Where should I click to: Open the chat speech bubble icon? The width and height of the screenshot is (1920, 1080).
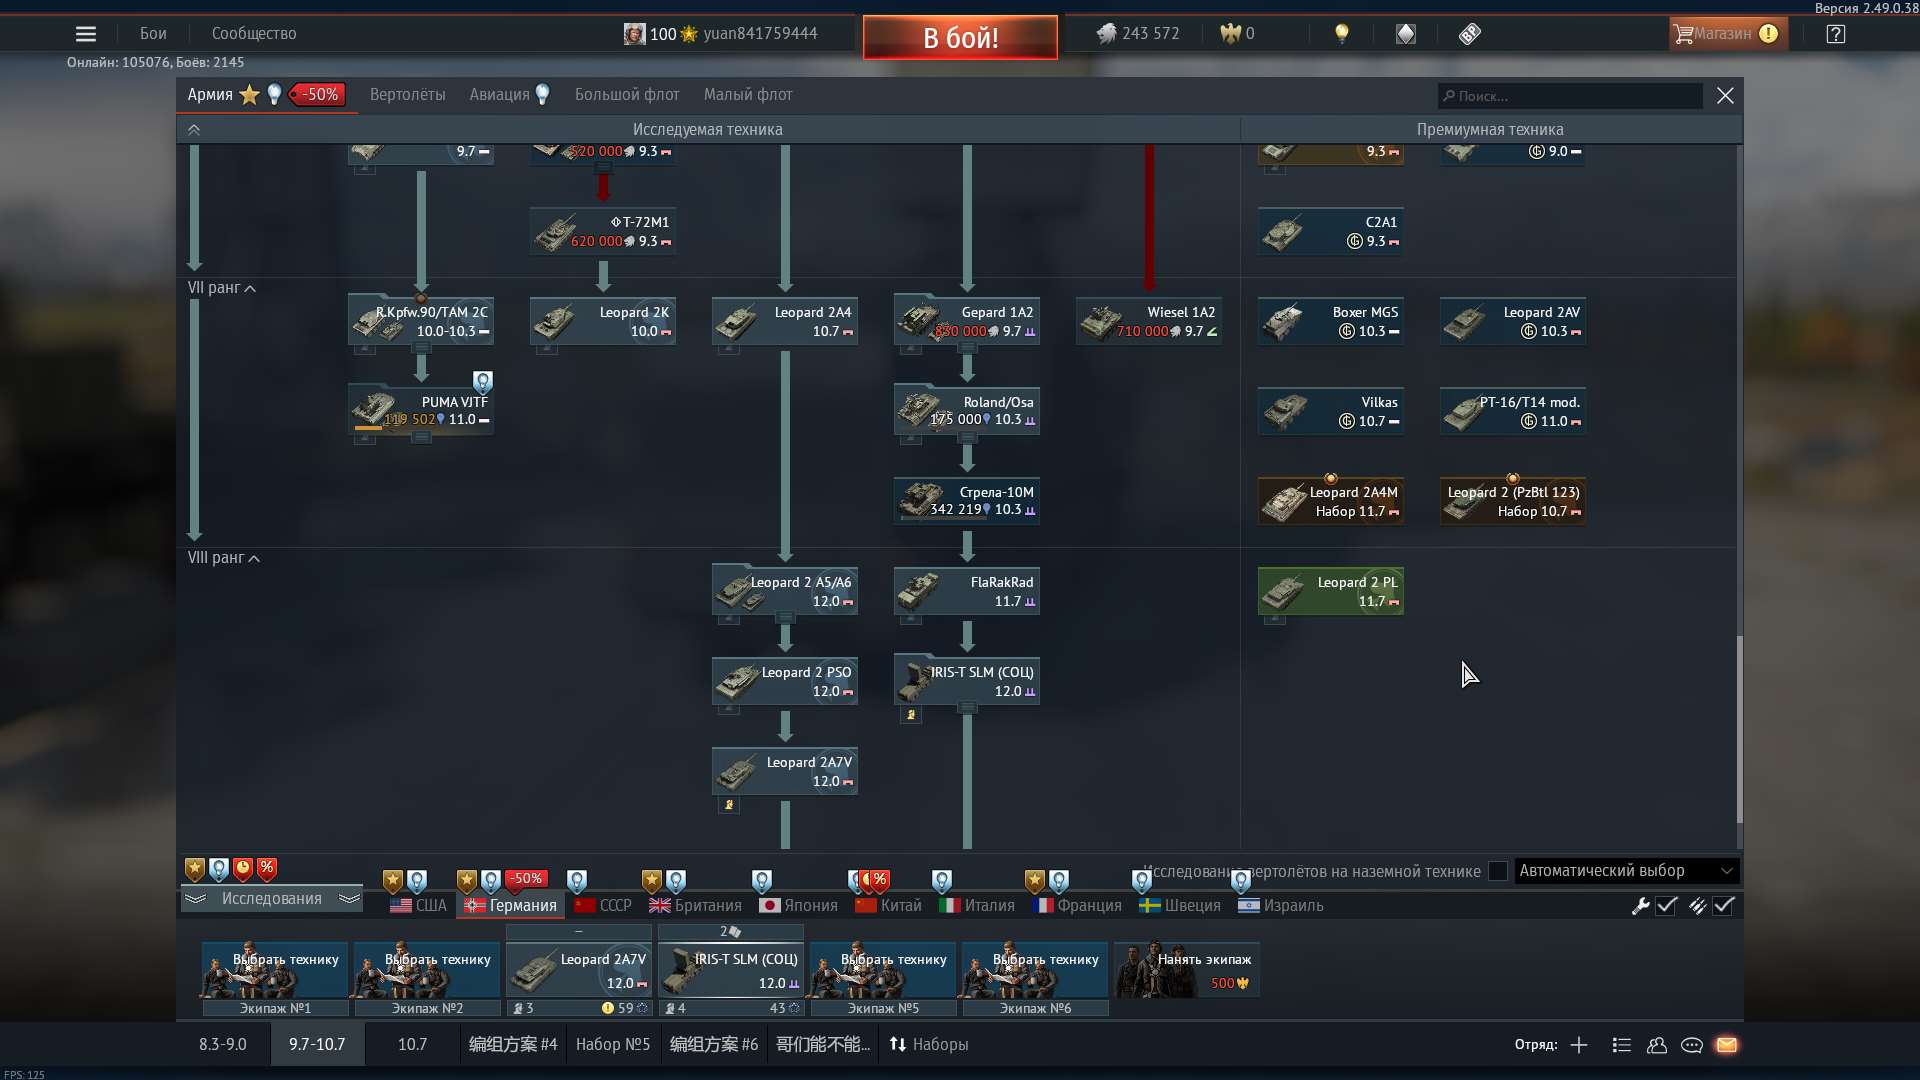pos(1692,1045)
